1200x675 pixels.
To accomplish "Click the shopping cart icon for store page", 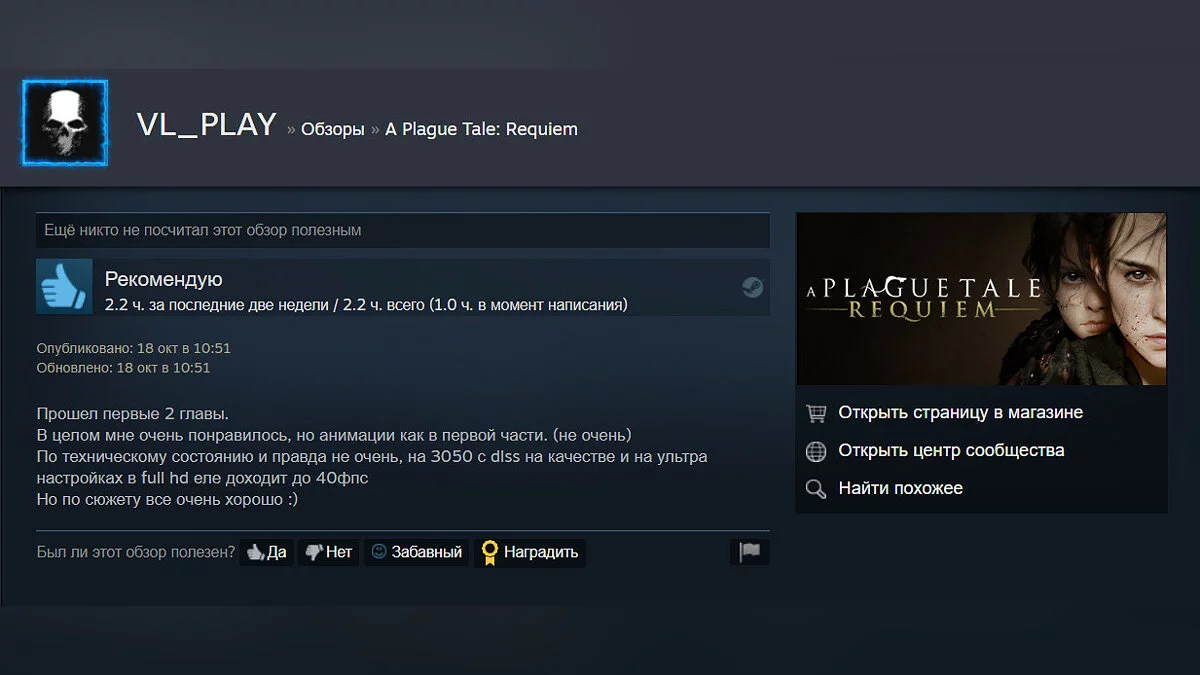I will tap(817, 413).
